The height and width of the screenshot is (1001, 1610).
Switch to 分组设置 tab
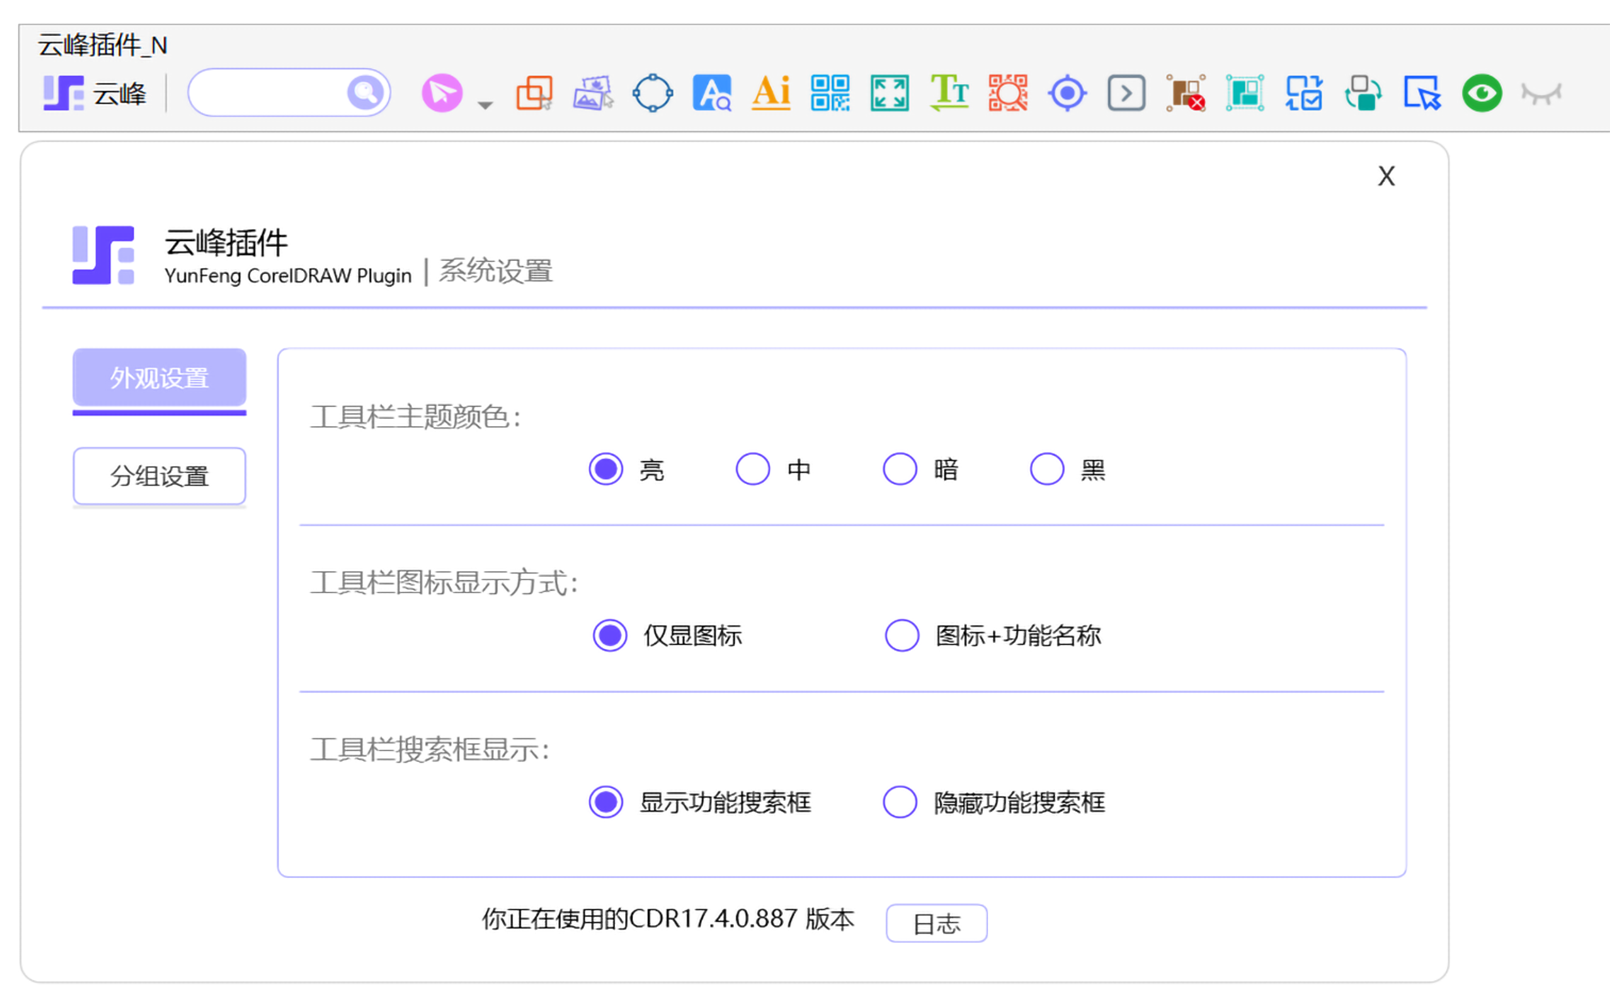(158, 476)
